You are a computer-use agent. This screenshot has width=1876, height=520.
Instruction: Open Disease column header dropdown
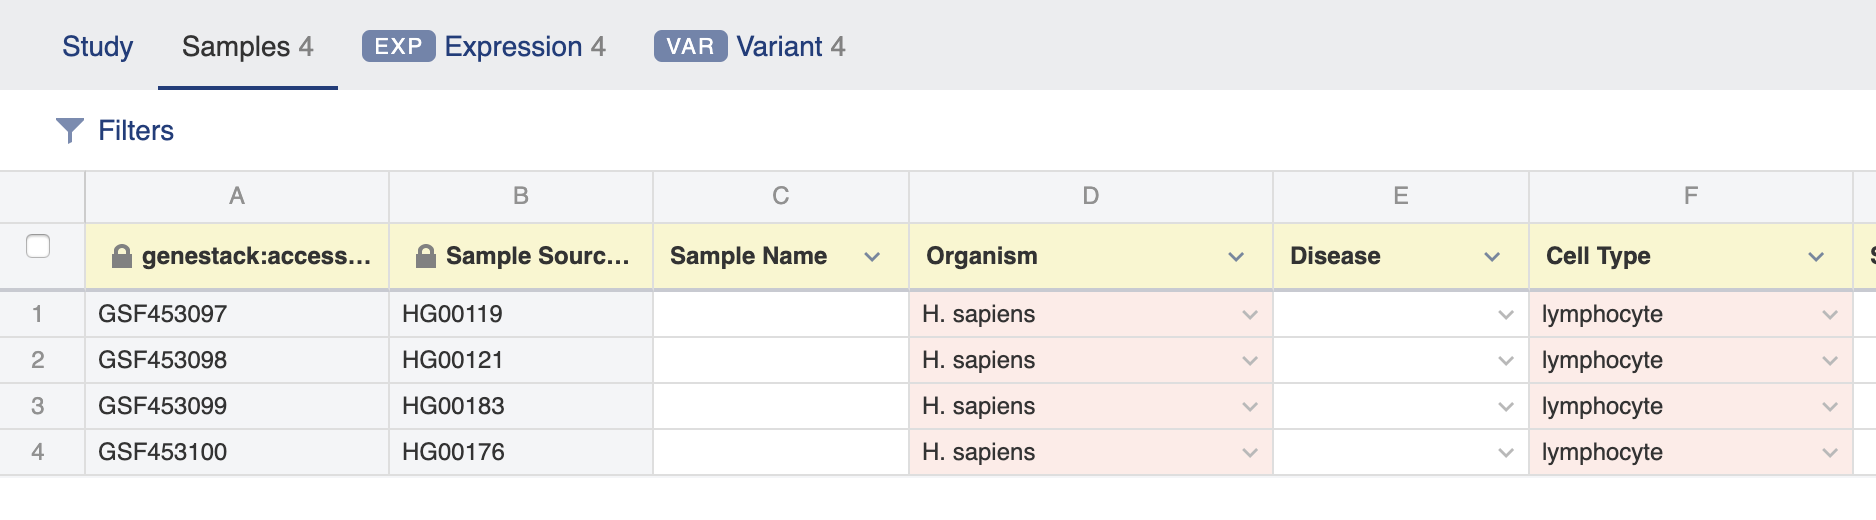tap(1492, 257)
